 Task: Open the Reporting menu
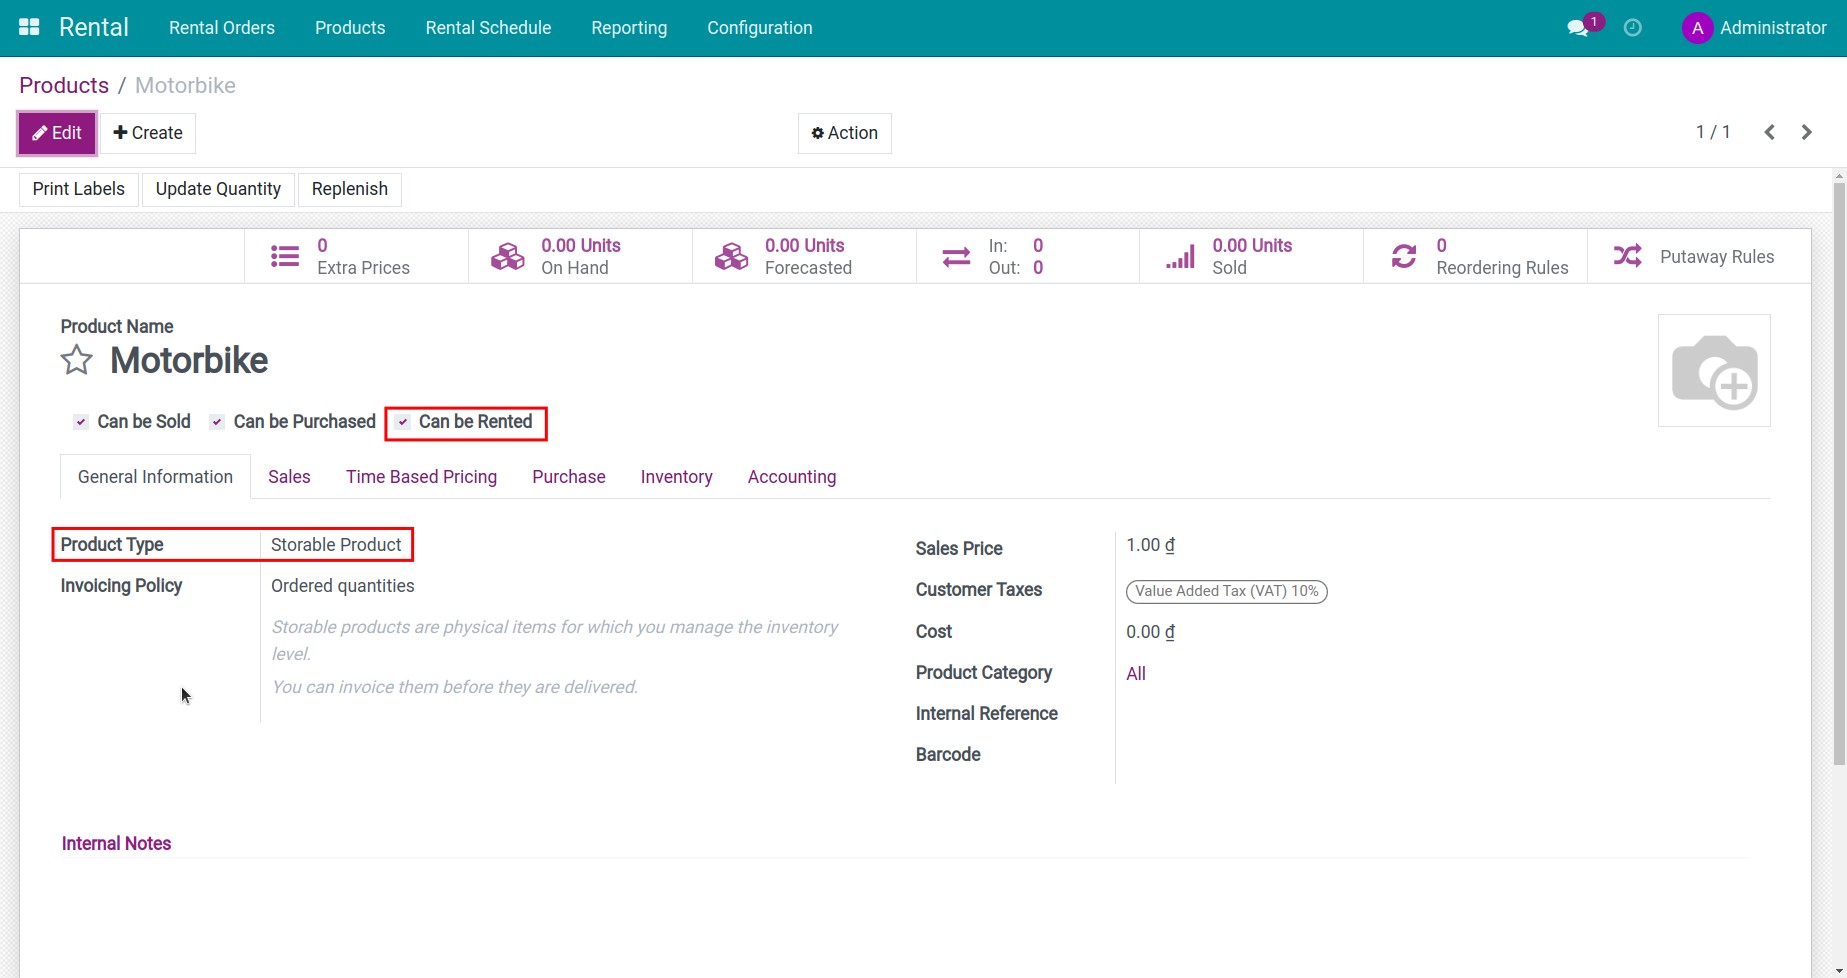point(629,27)
